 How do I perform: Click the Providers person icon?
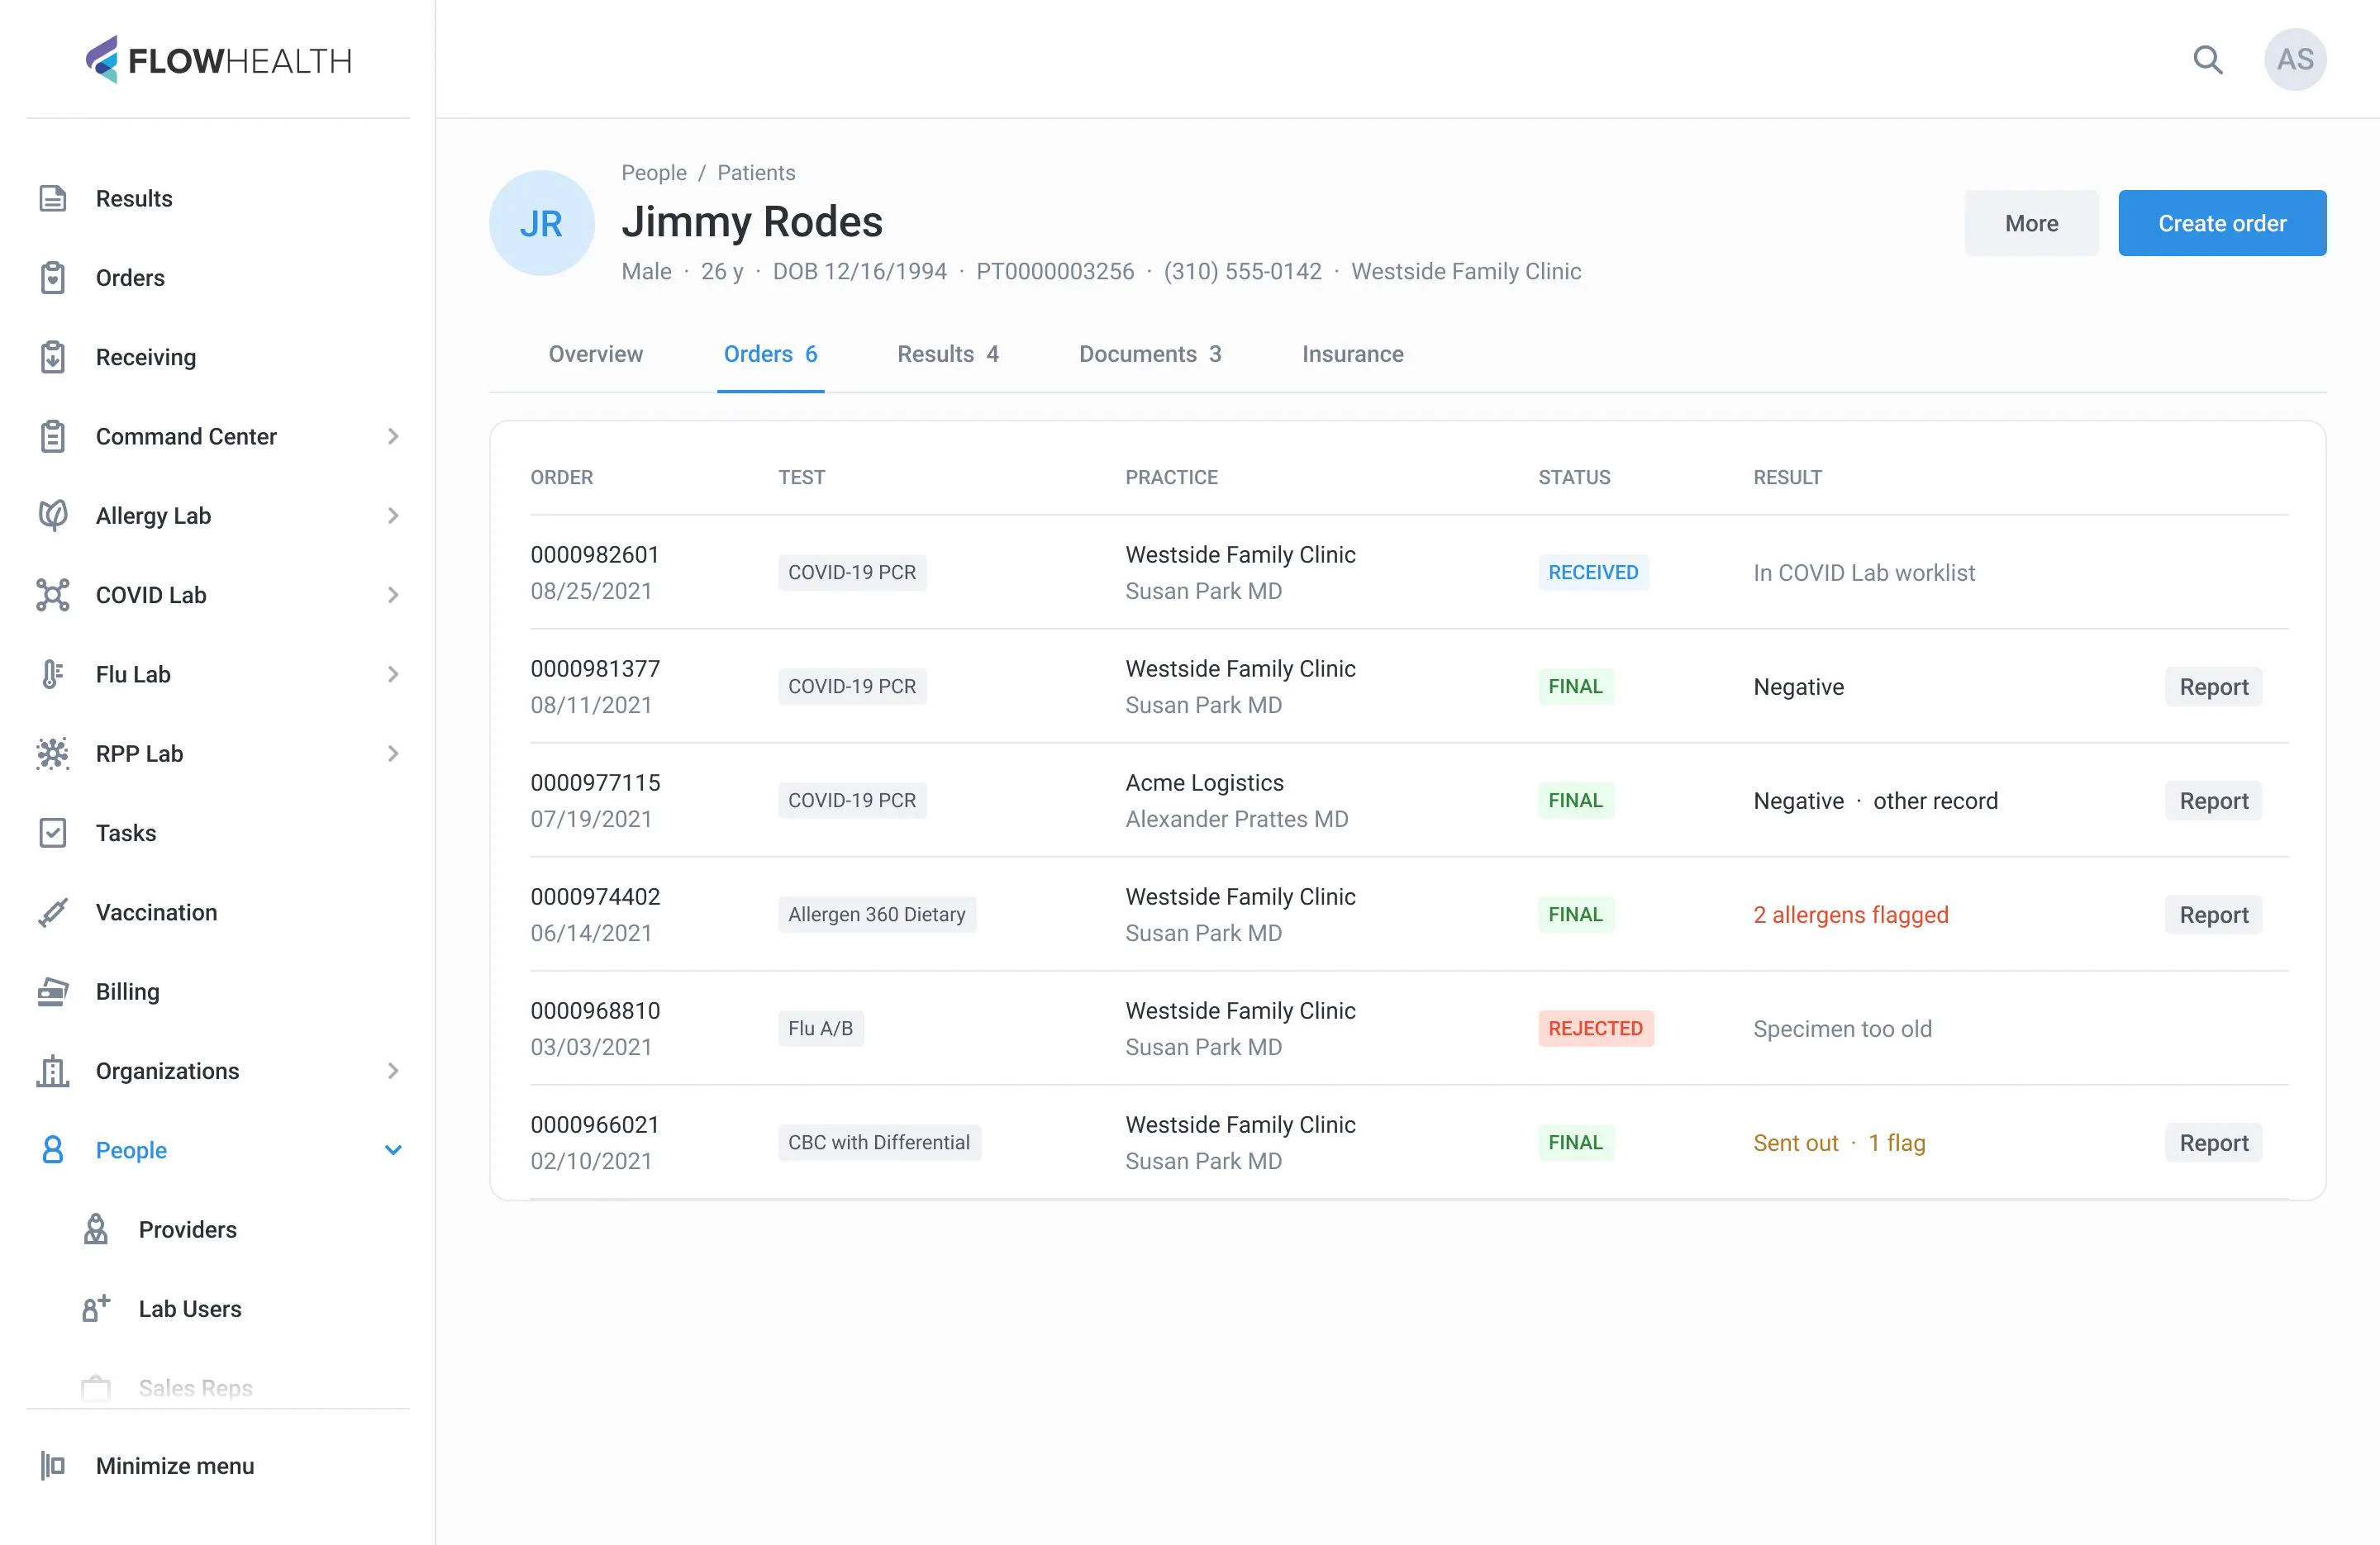96,1230
